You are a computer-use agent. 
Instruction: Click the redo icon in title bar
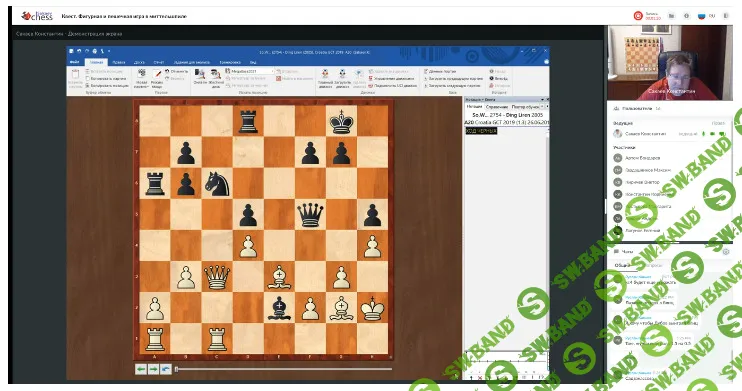click(87, 51)
